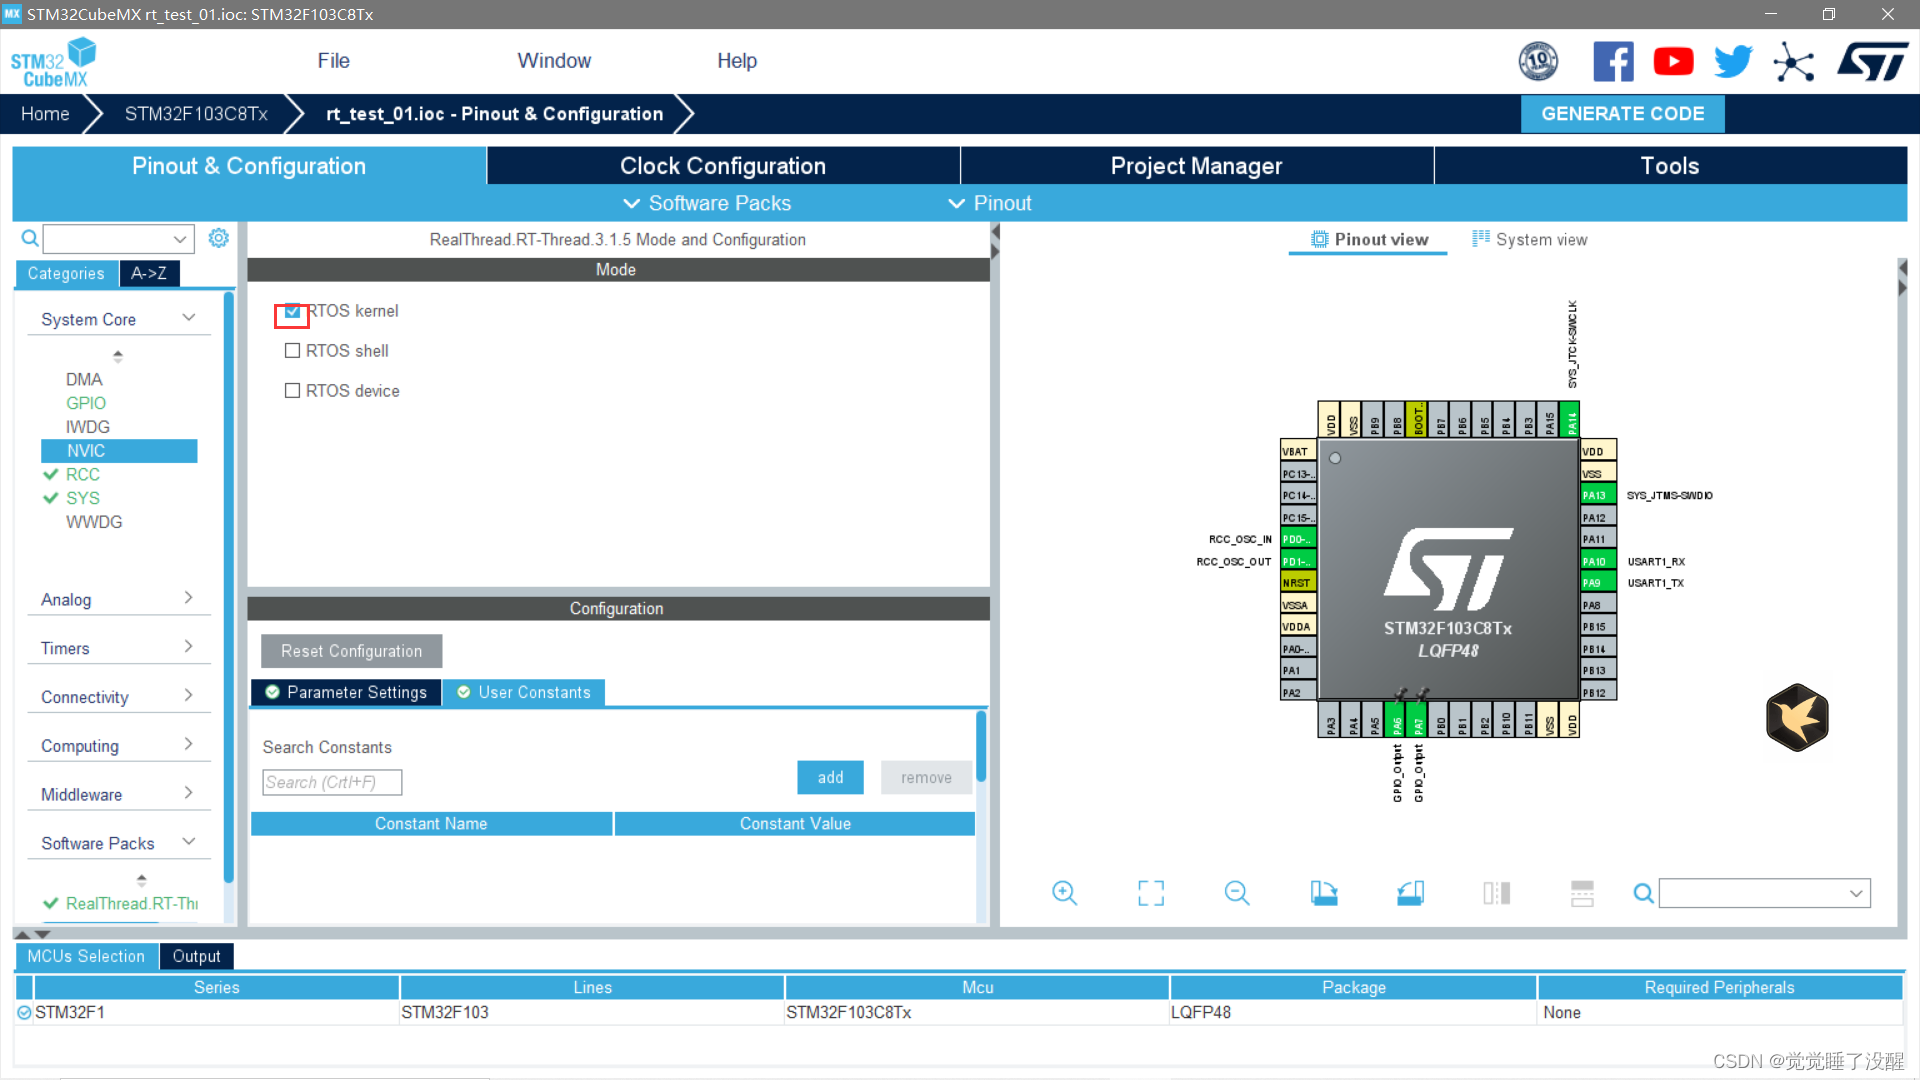The height and width of the screenshot is (1080, 1920).
Task: Click the ST community network icon
Action: coord(1794,62)
